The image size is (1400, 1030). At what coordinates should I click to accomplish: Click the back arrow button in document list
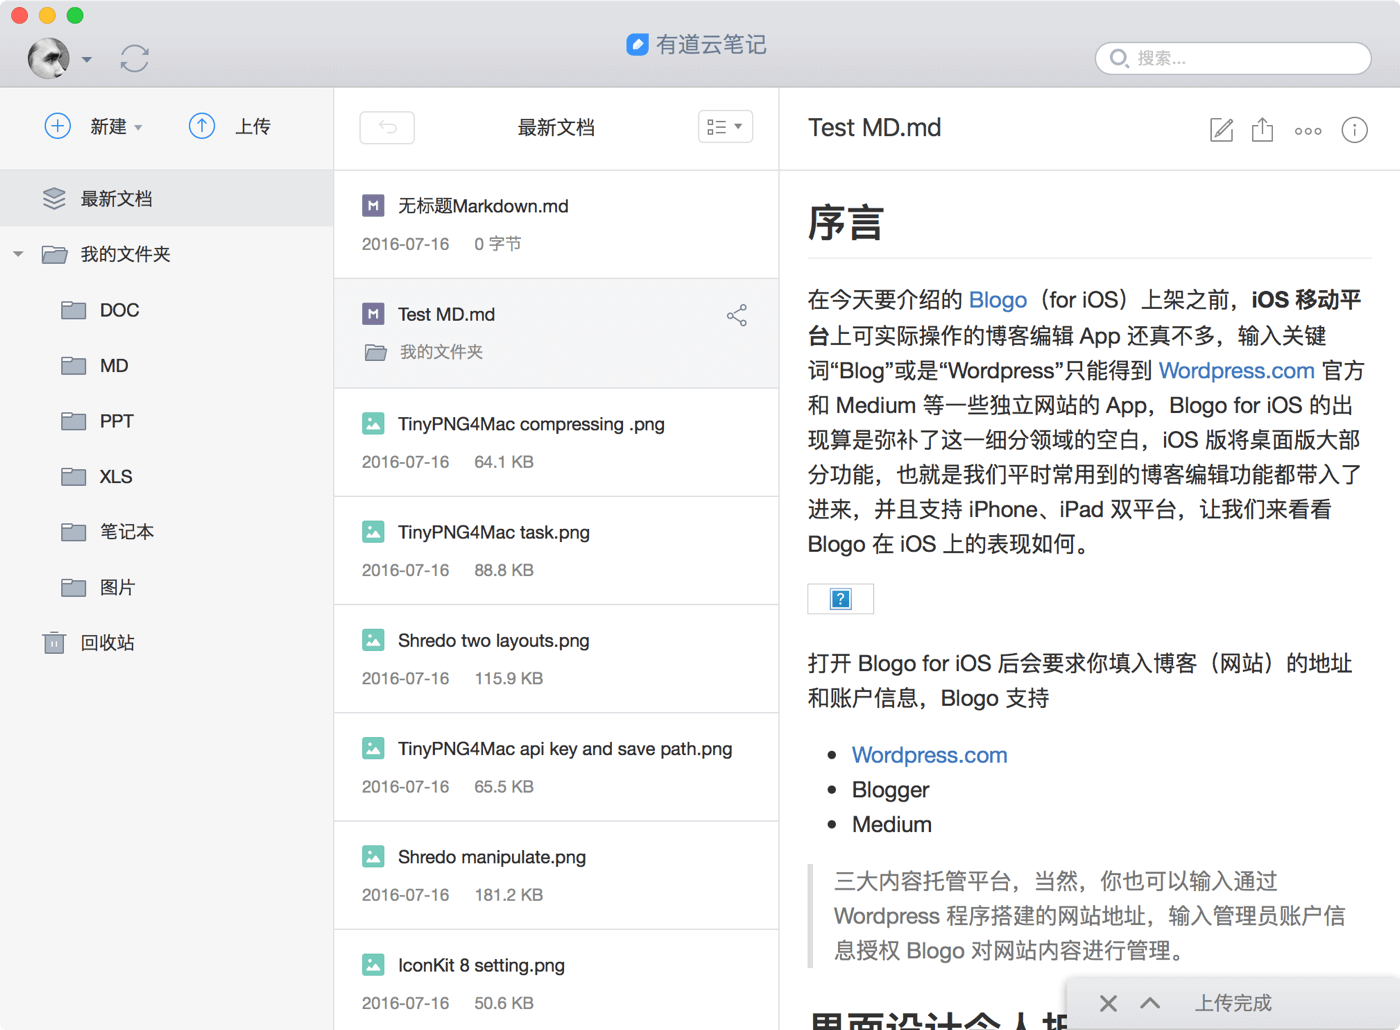[387, 127]
